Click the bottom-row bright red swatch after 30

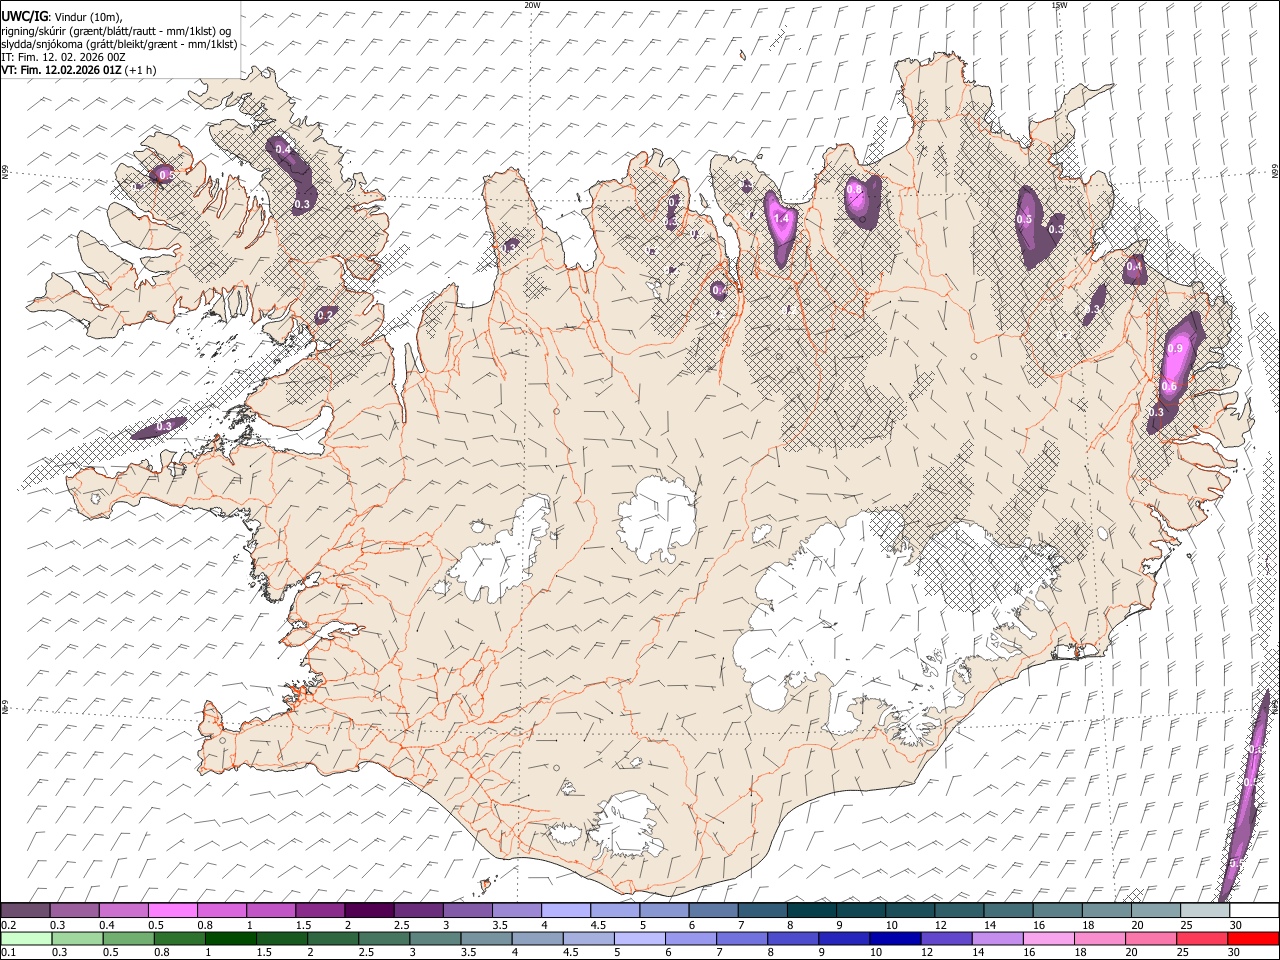click(1252, 939)
